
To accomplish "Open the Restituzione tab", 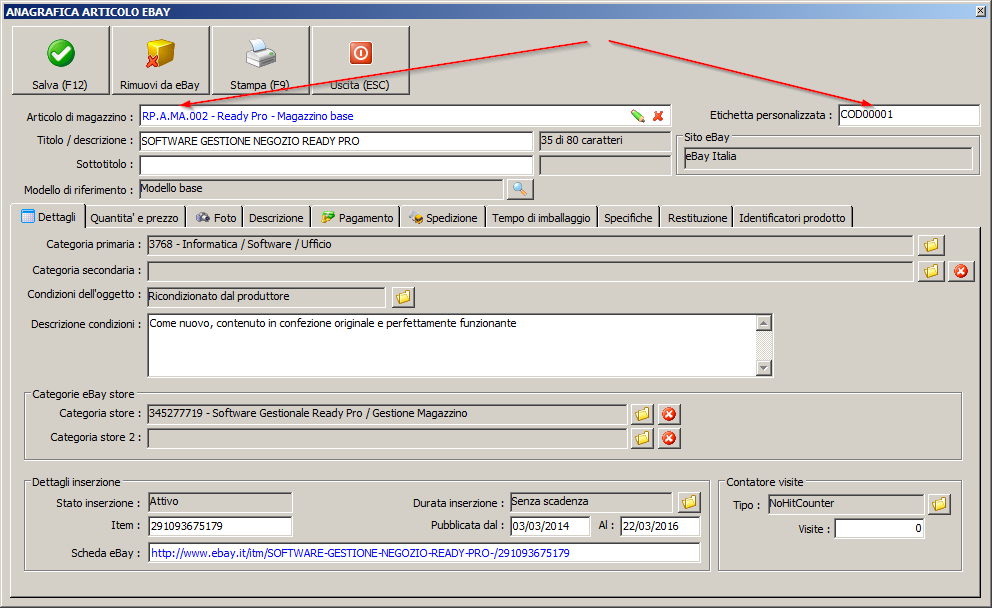I will [x=697, y=218].
